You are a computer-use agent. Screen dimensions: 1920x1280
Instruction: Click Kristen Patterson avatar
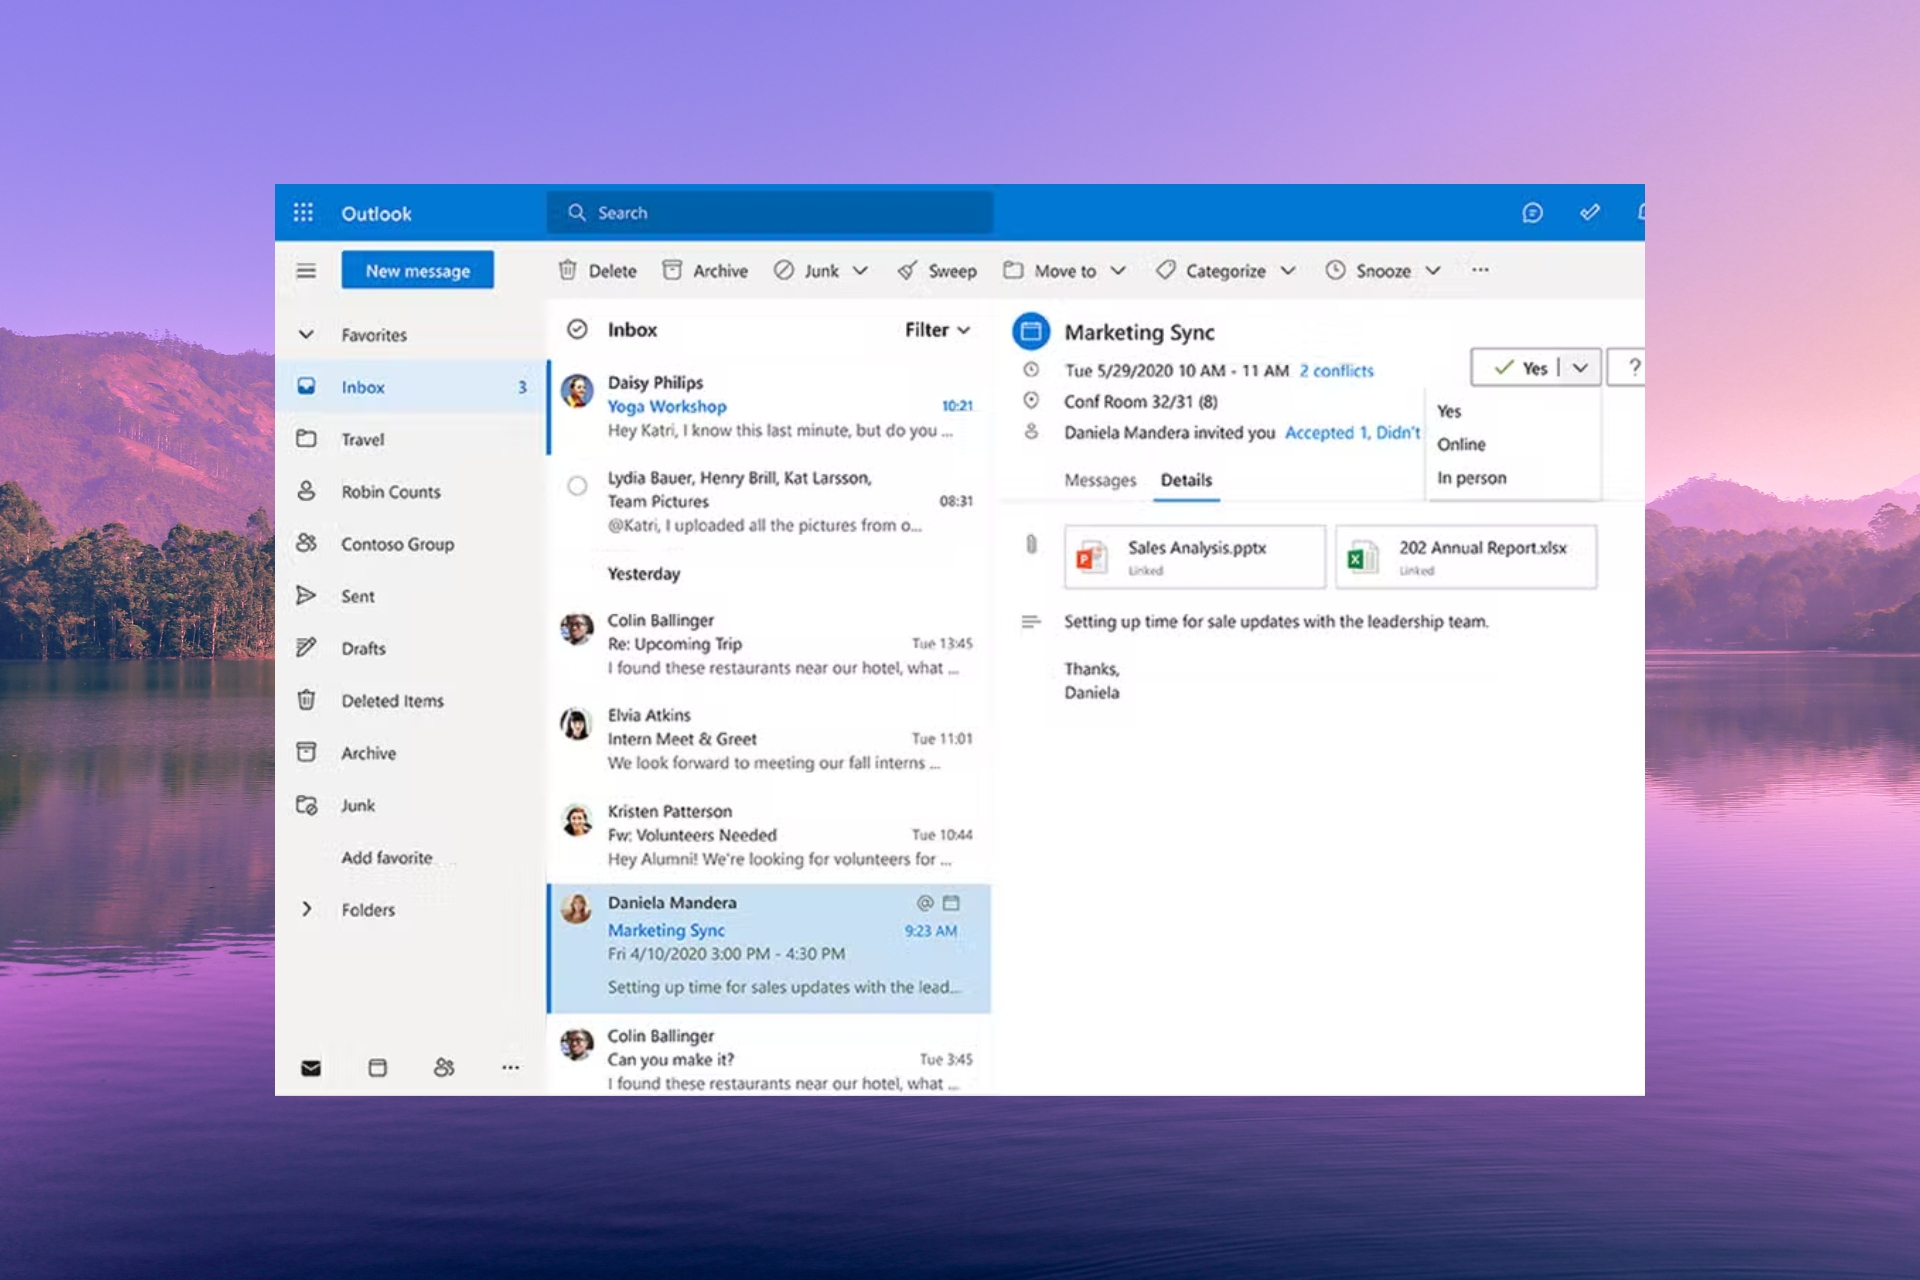(576, 819)
